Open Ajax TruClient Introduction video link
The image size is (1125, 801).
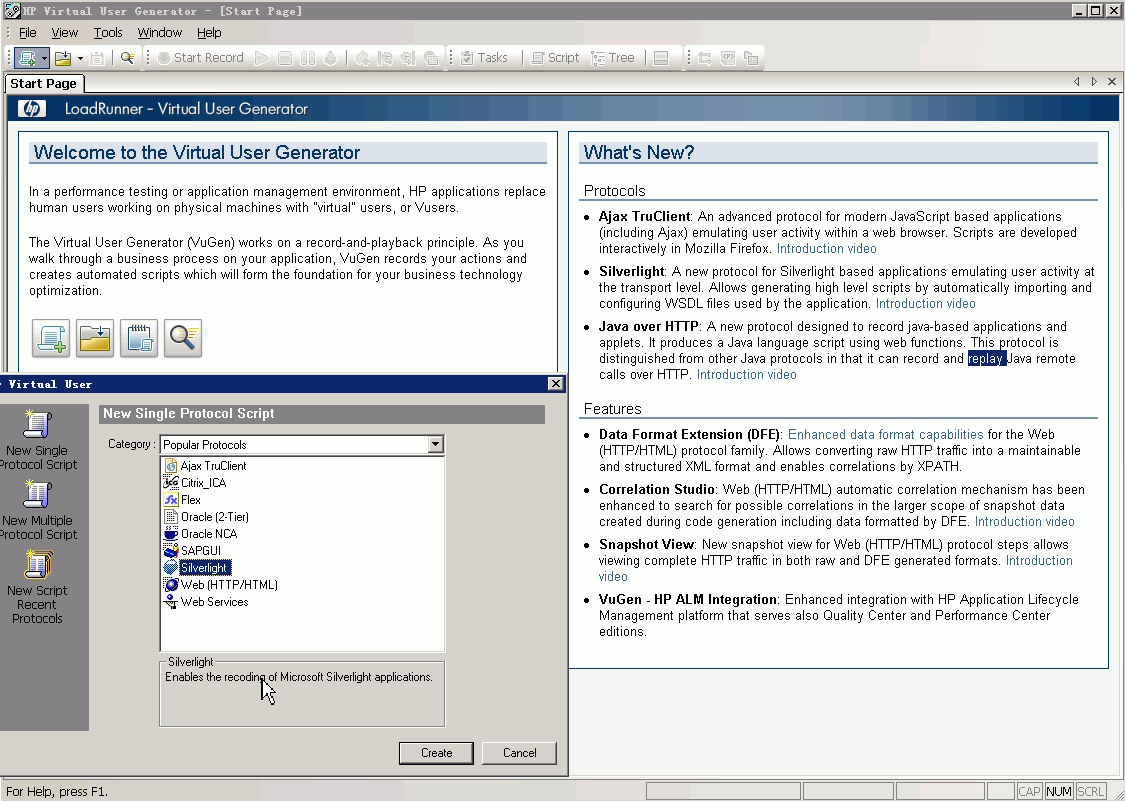(827, 249)
